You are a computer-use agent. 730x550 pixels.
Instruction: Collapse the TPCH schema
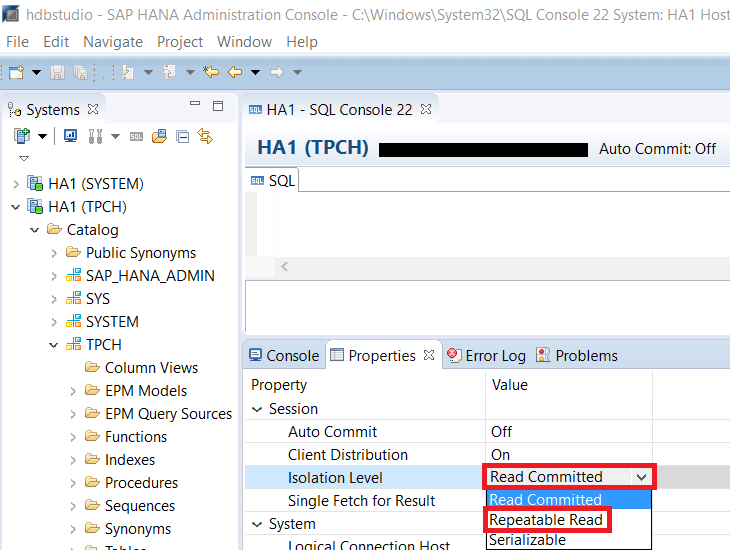coord(54,345)
